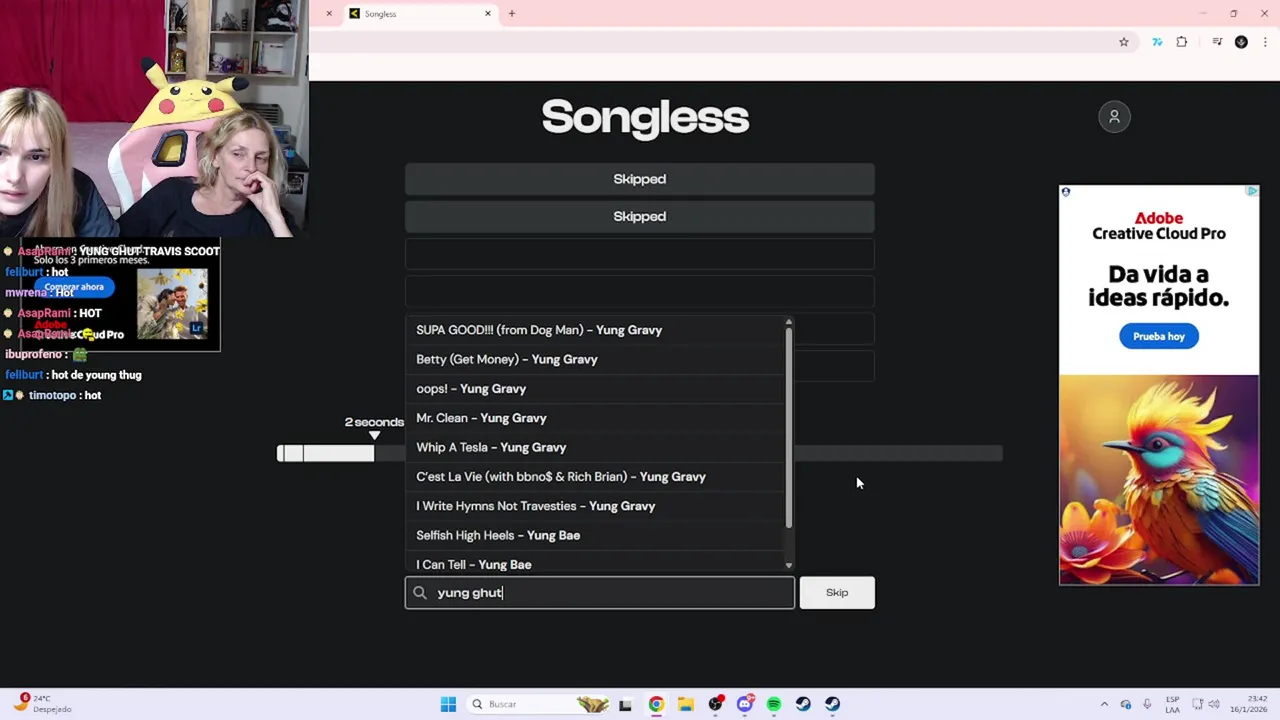Click the second 'Skipped' guess row
The height and width of the screenshot is (720, 1280).
coord(640,216)
